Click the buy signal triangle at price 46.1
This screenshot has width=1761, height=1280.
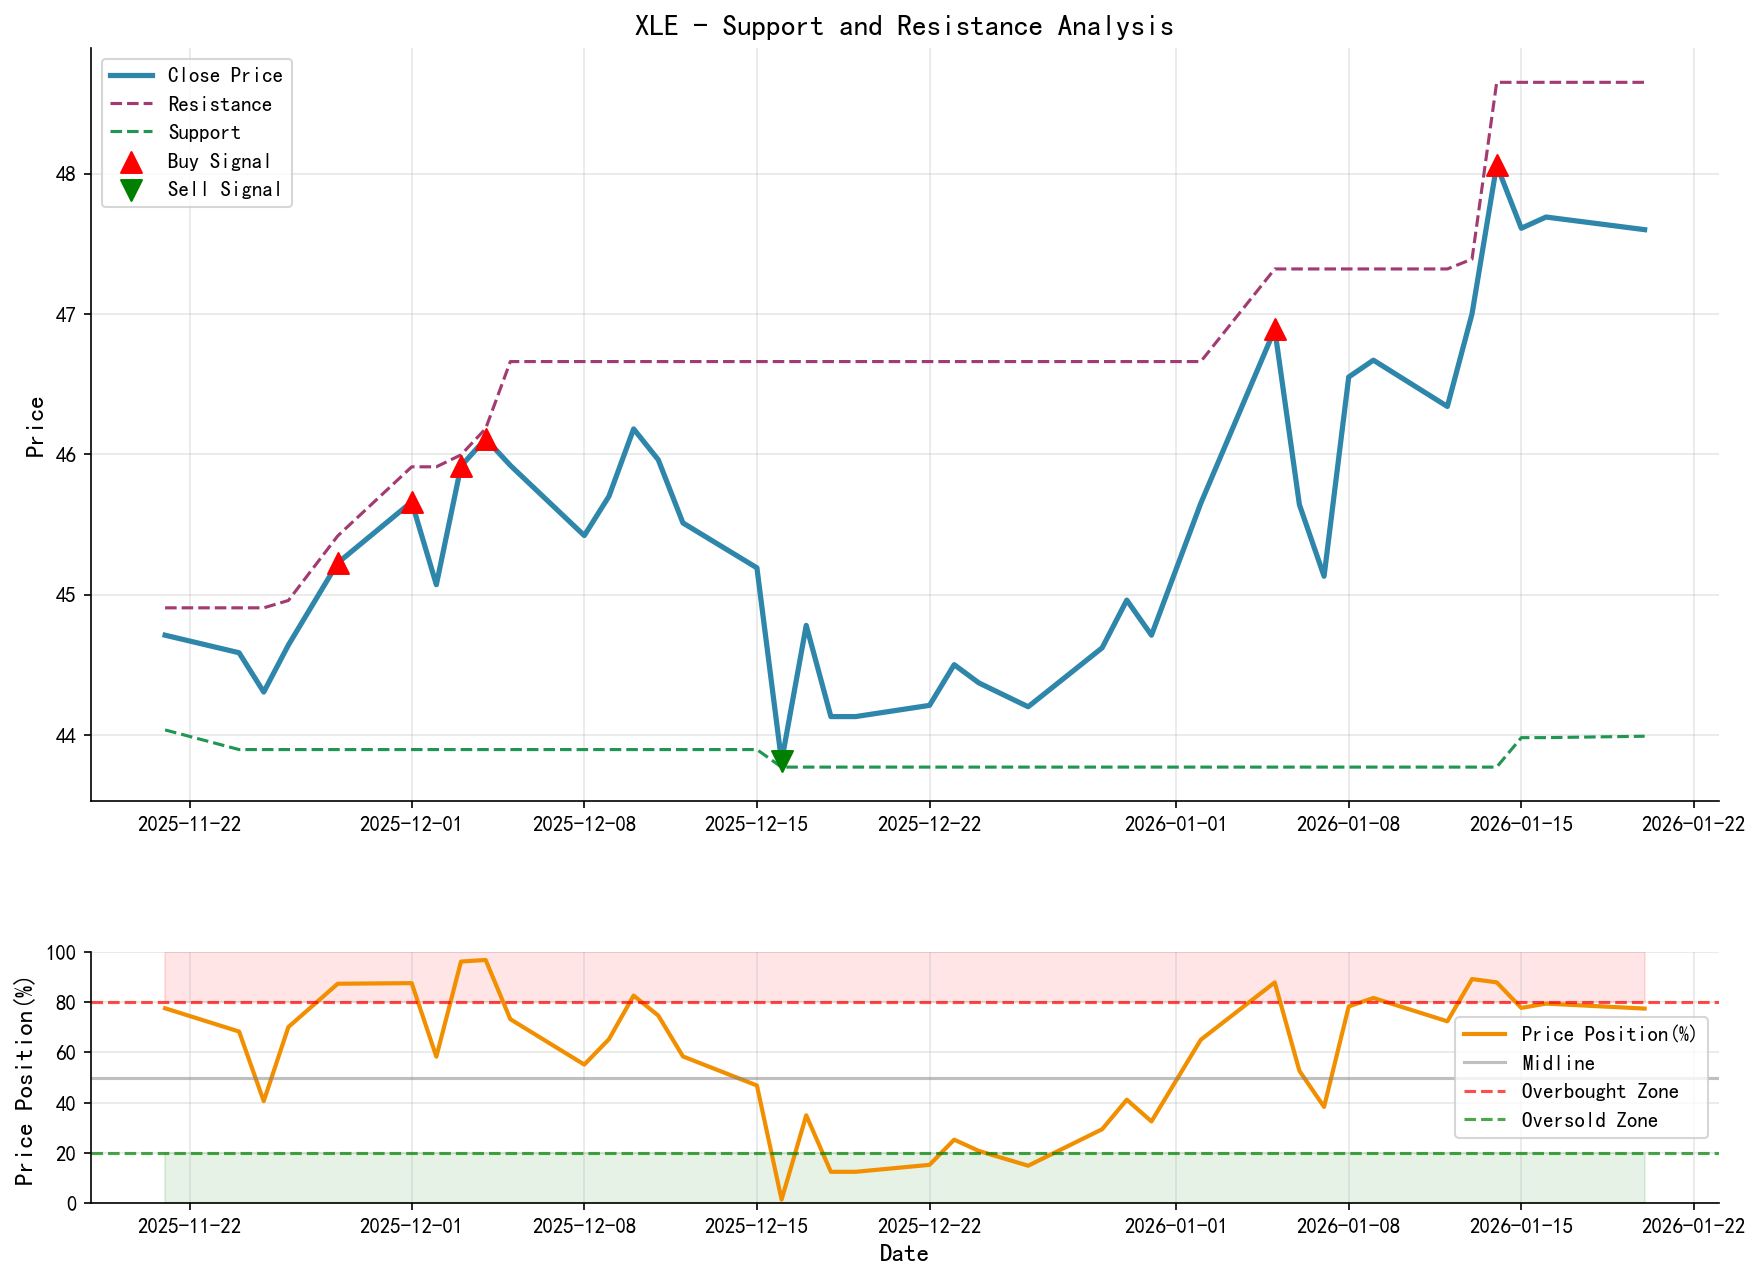pos(487,439)
